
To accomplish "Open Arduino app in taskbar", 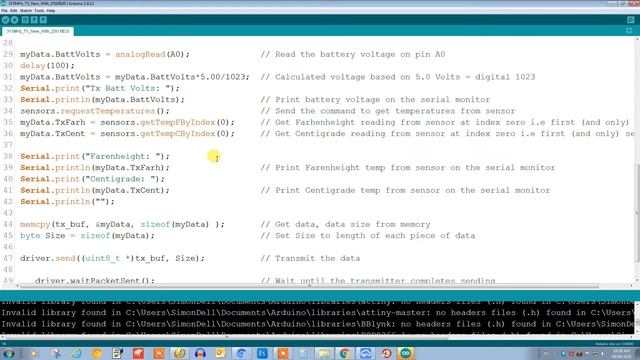I will point(405,353).
